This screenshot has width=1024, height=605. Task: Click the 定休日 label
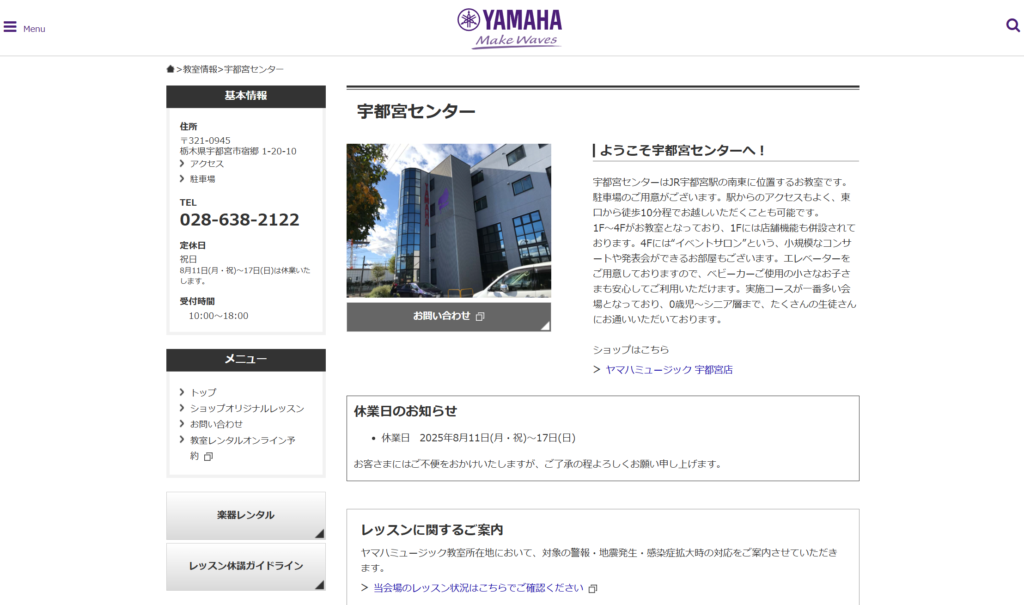pyautogui.click(x=193, y=246)
